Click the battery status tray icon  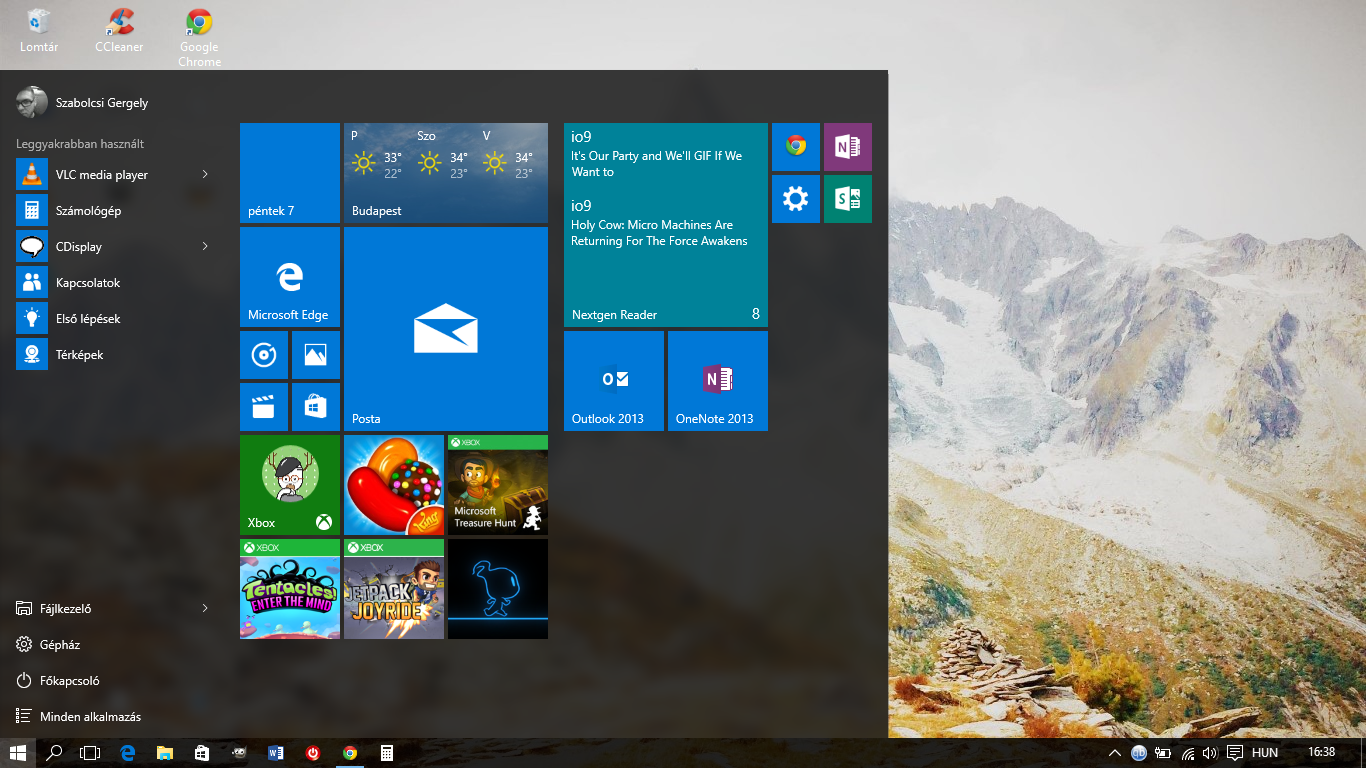(1163, 753)
